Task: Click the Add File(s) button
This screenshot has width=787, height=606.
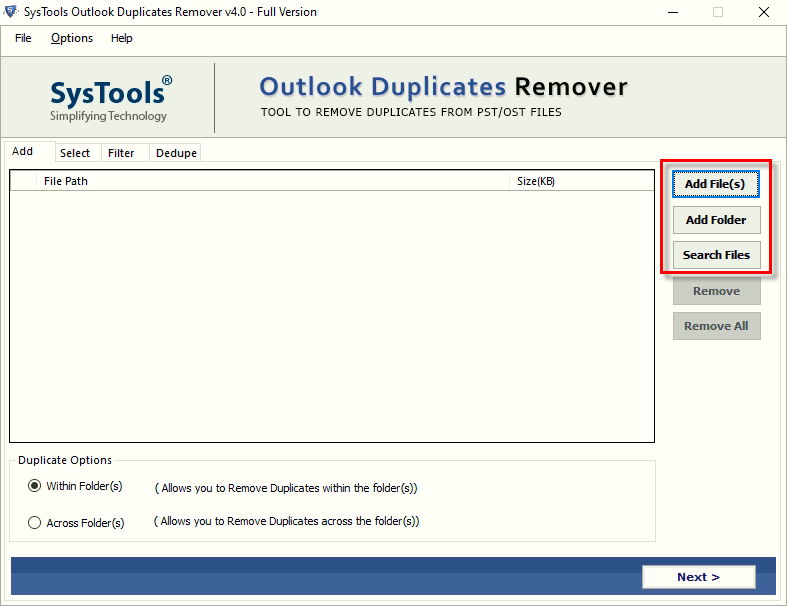Action: pos(715,184)
